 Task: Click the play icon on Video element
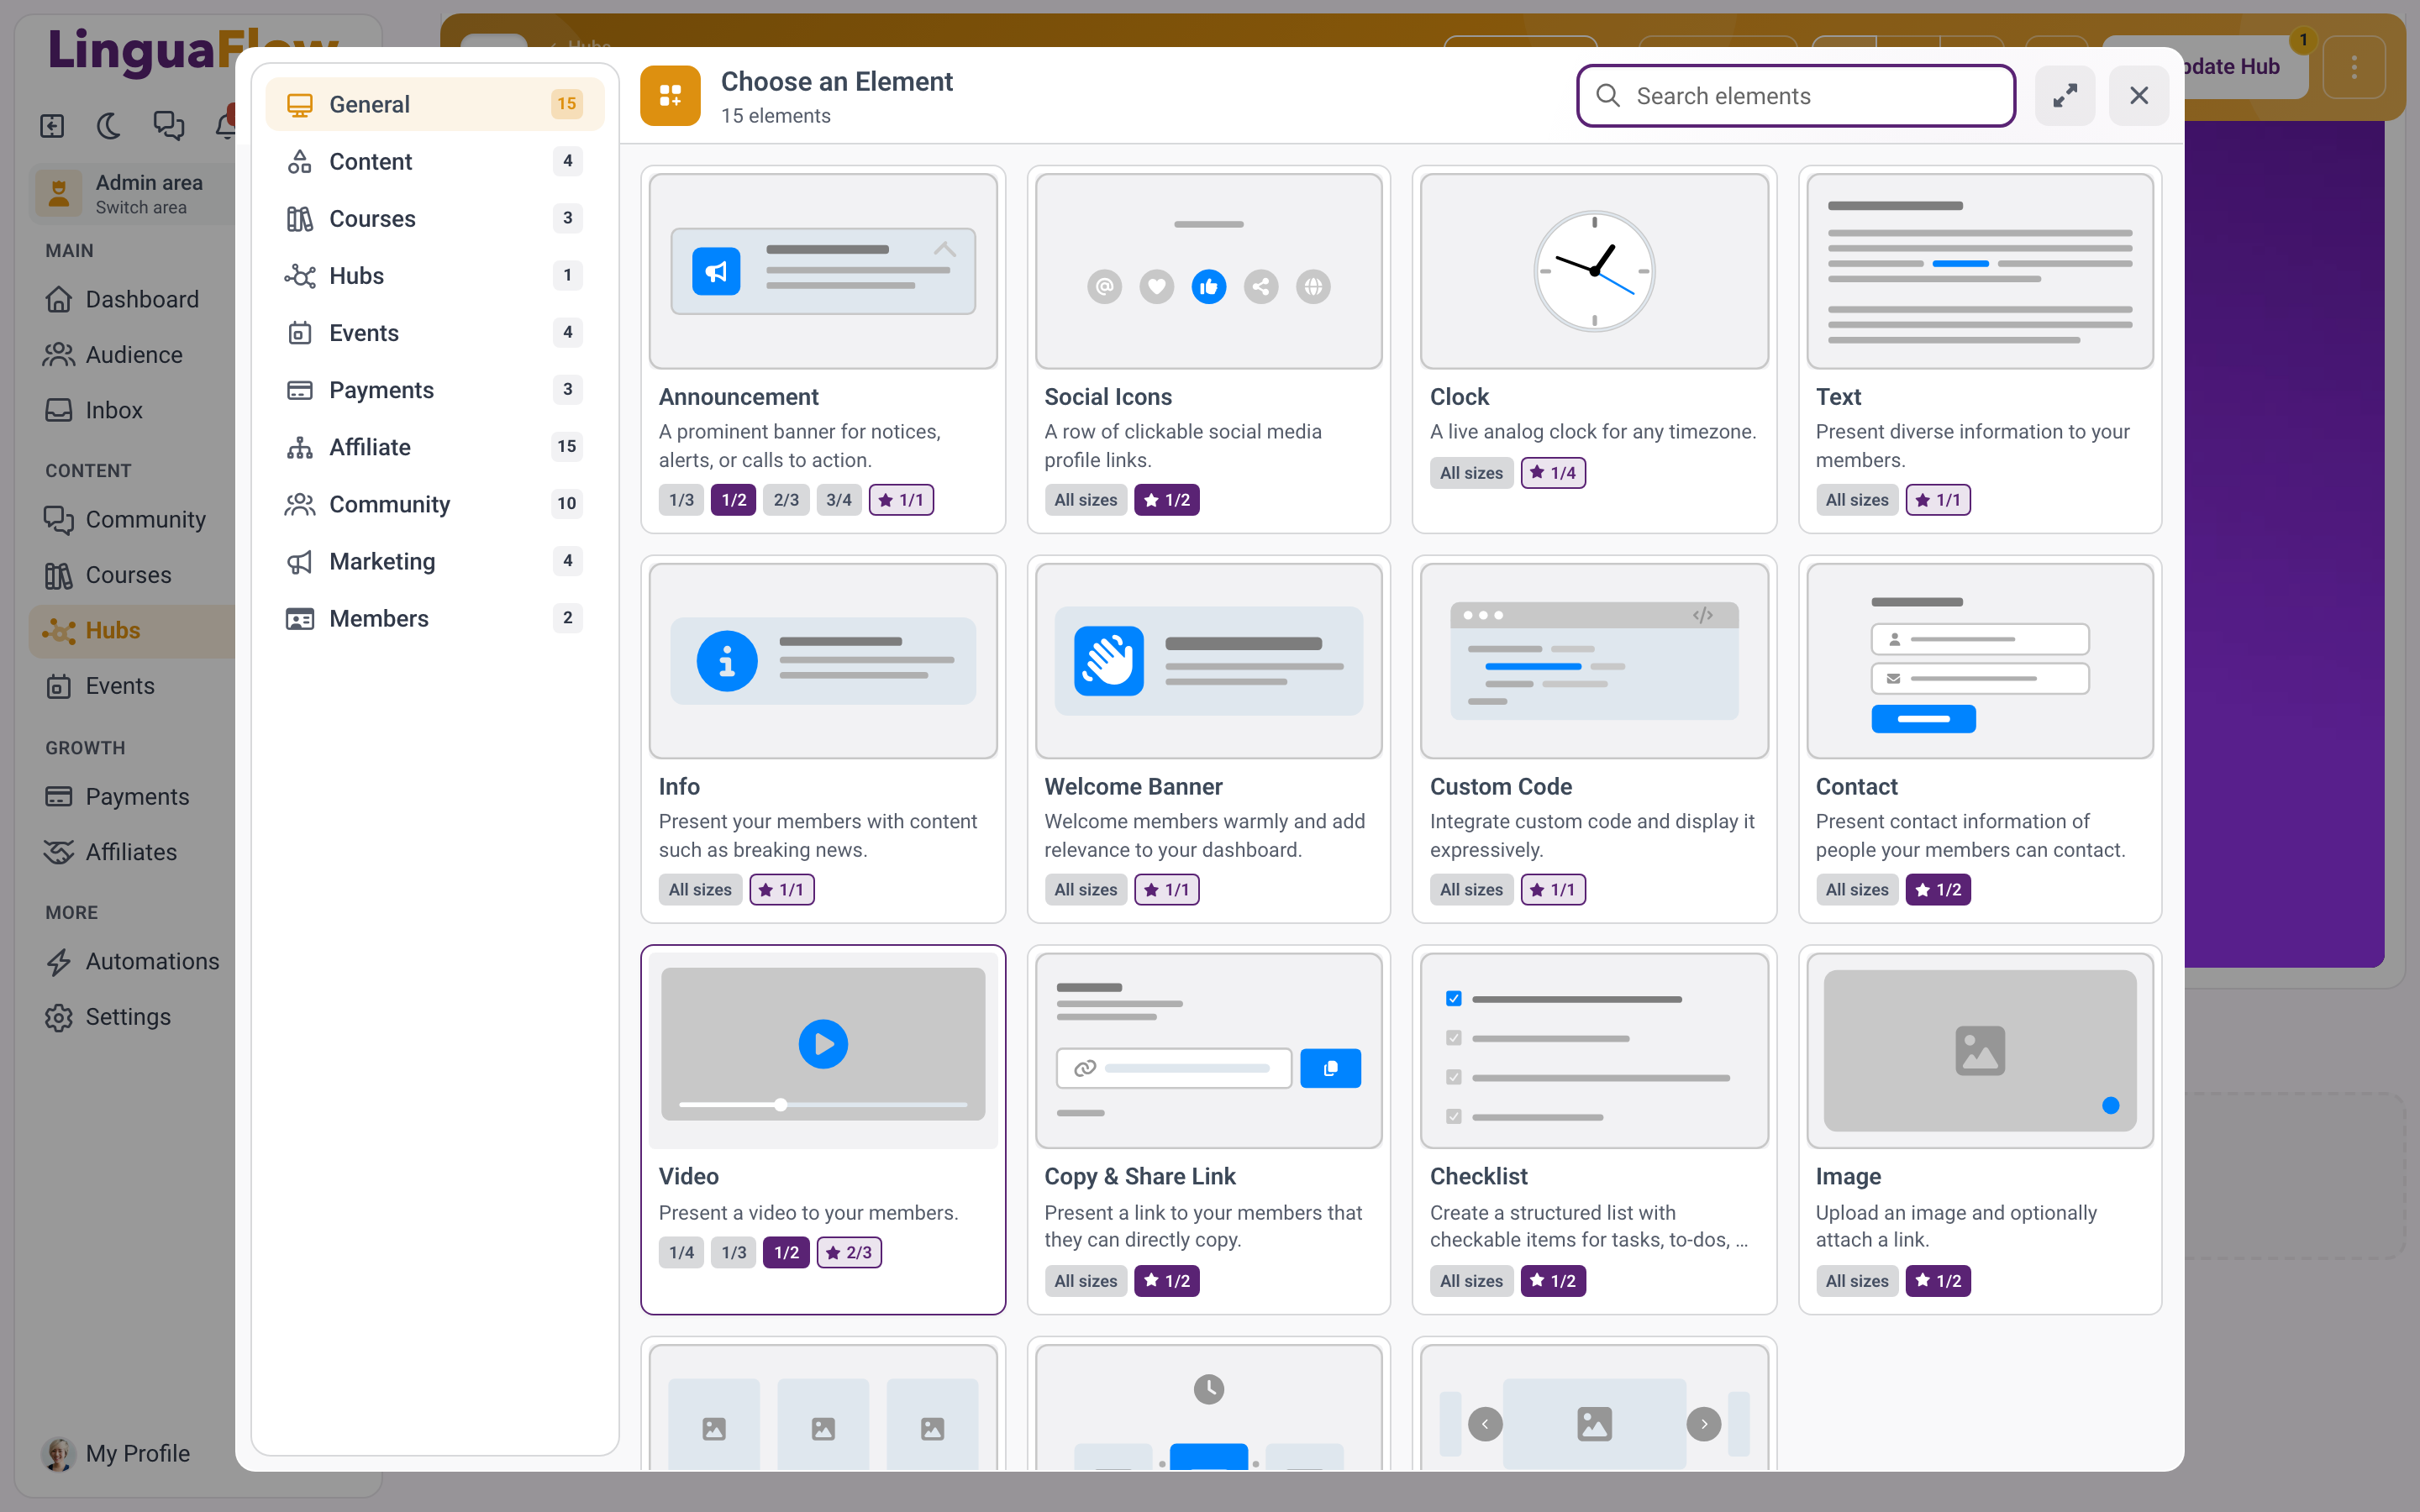[x=823, y=1044]
